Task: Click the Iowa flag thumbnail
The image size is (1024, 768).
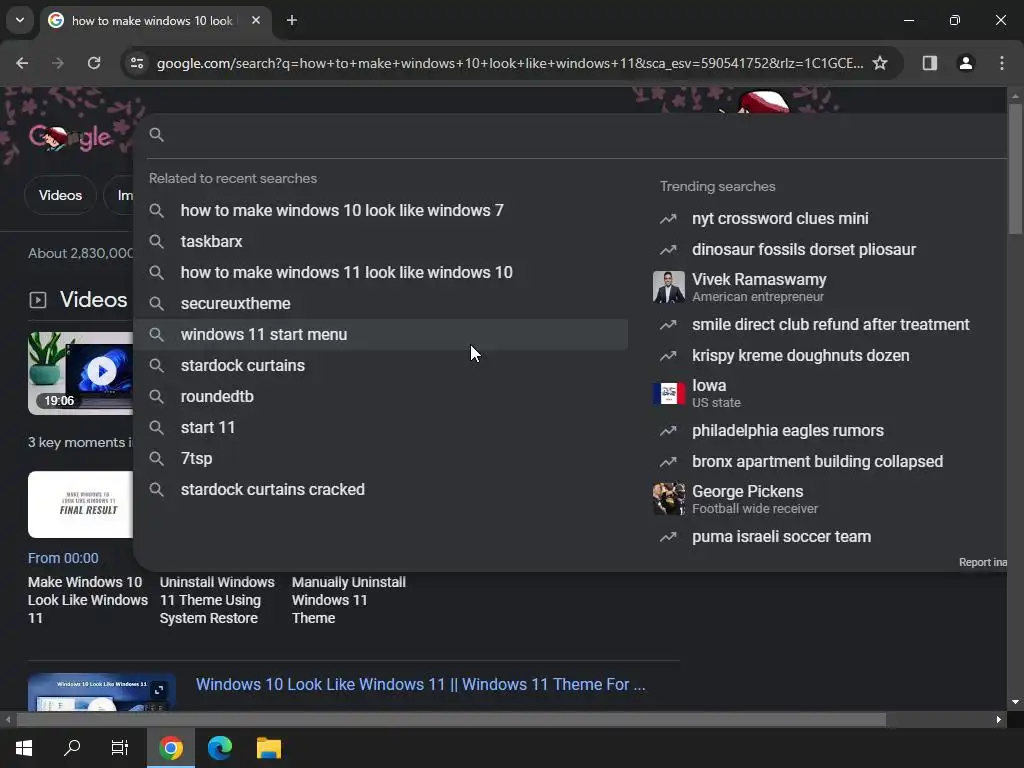Action: point(669,393)
